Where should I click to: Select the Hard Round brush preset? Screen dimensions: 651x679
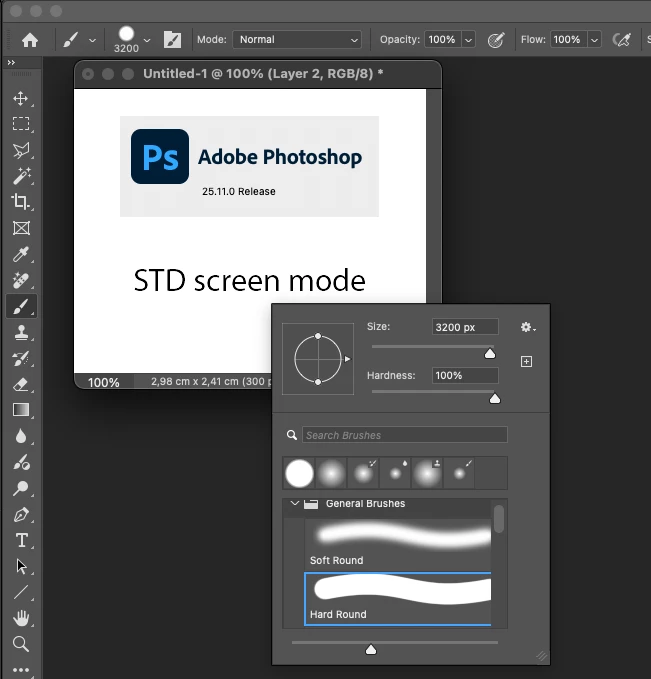[398, 599]
